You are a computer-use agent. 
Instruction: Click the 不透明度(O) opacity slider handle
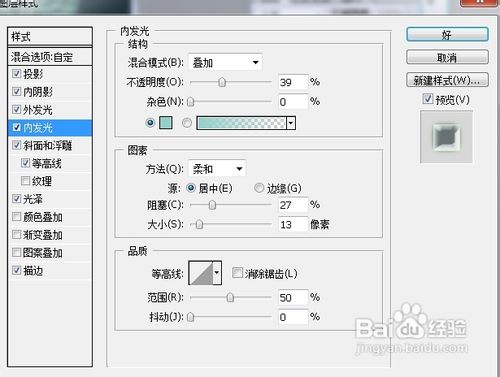(222, 82)
